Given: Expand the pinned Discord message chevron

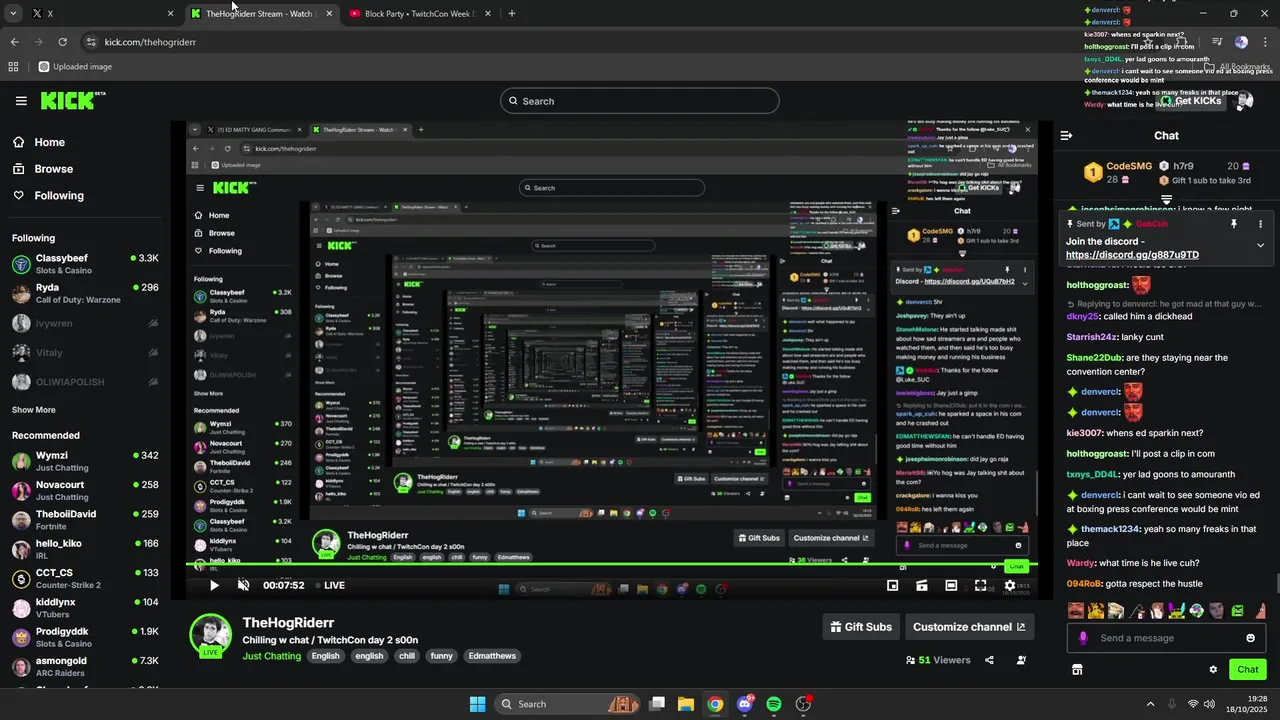Looking at the screenshot, I should (1260, 245).
